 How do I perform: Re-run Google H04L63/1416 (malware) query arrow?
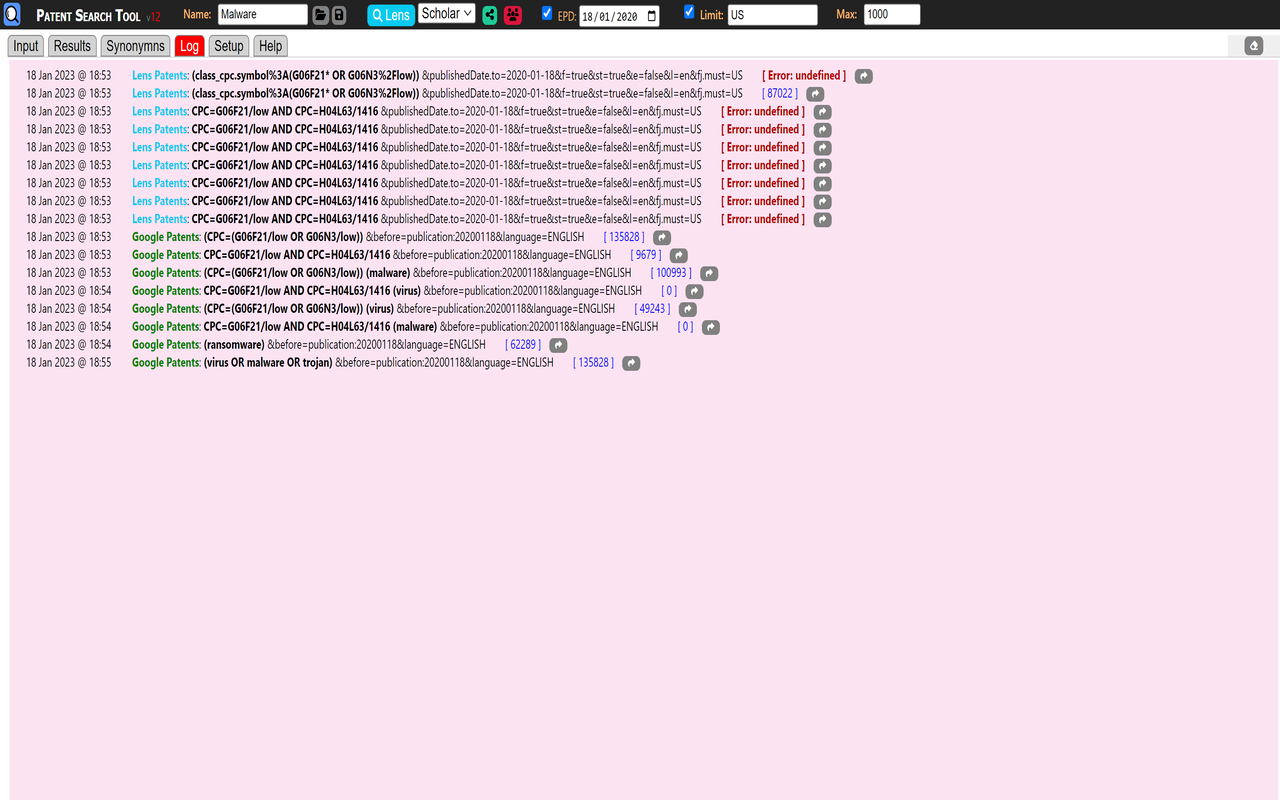[710, 328]
